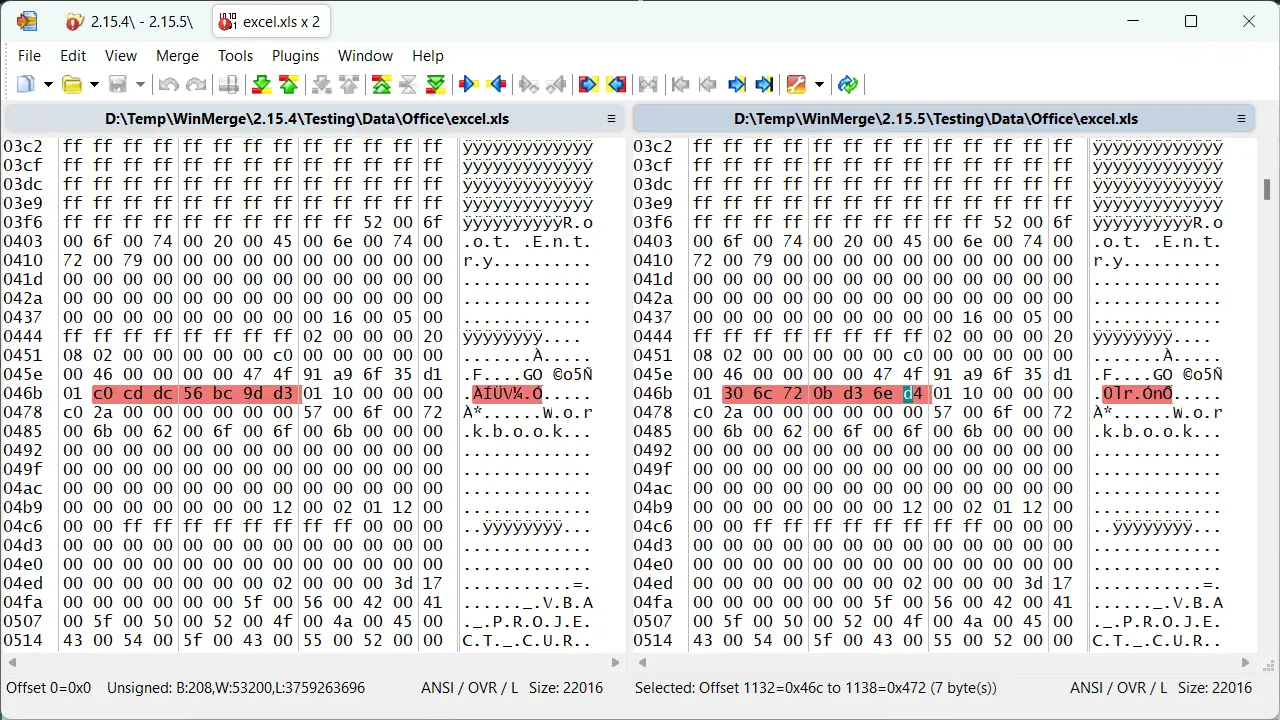
Task: Open the Window menu
Action: [365, 56]
